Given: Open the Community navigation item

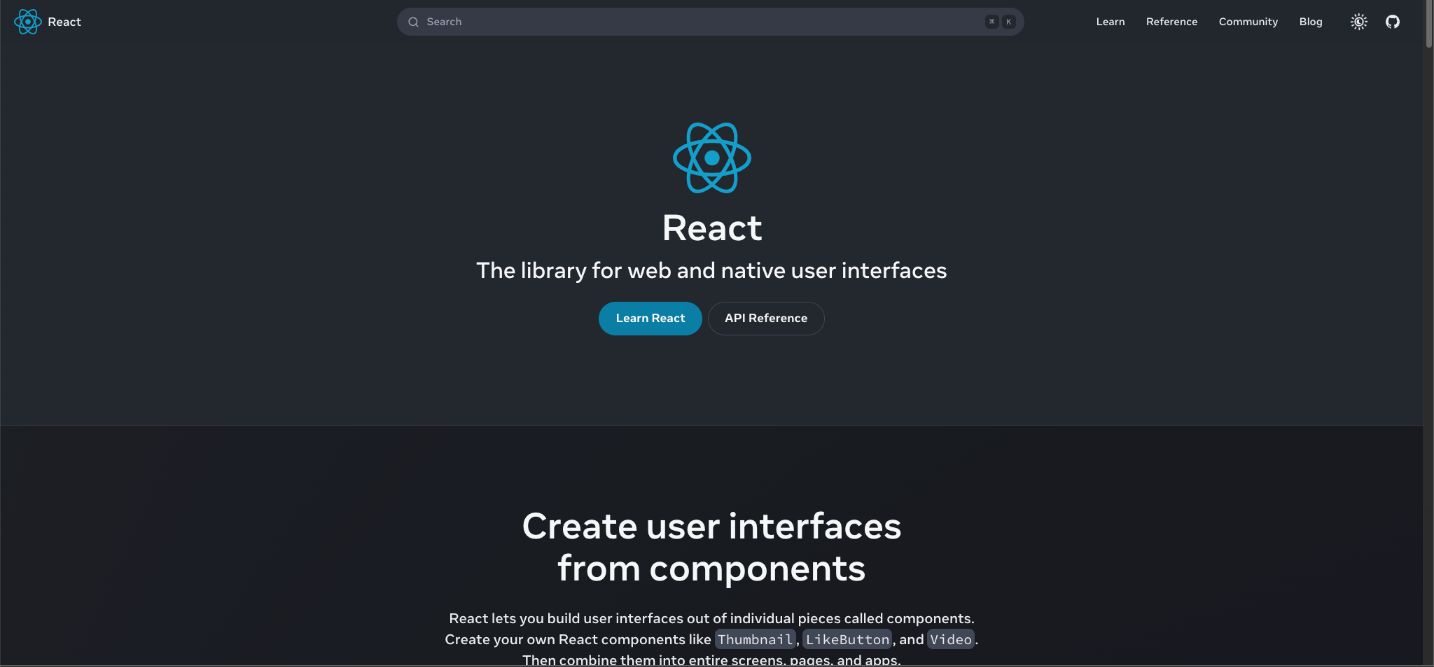Looking at the screenshot, I should (x=1248, y=22).
